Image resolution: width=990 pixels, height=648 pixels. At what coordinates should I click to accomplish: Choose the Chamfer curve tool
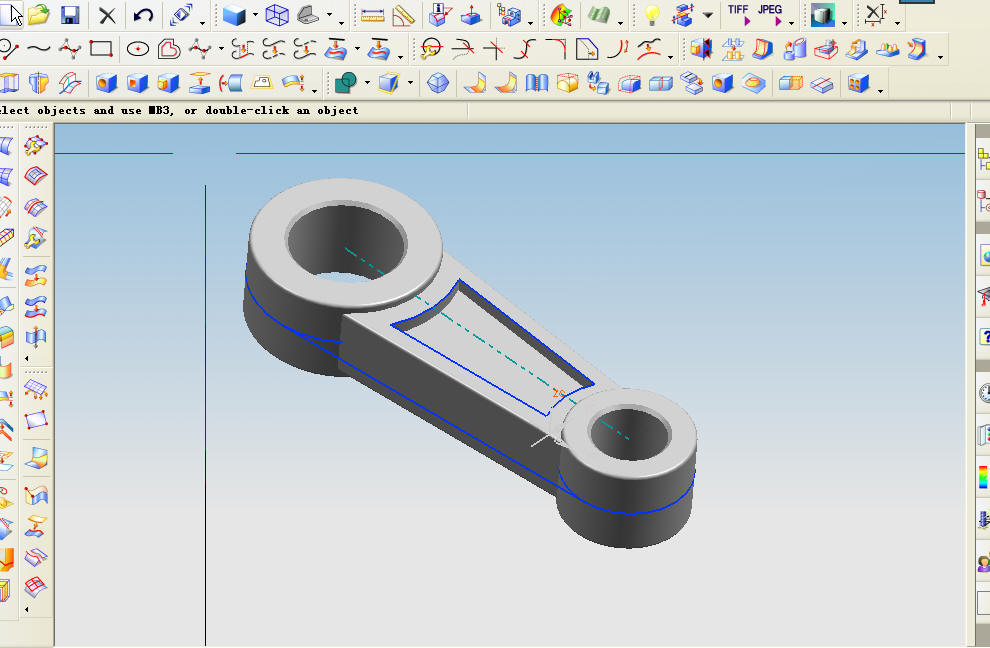[x=587, y=49]
